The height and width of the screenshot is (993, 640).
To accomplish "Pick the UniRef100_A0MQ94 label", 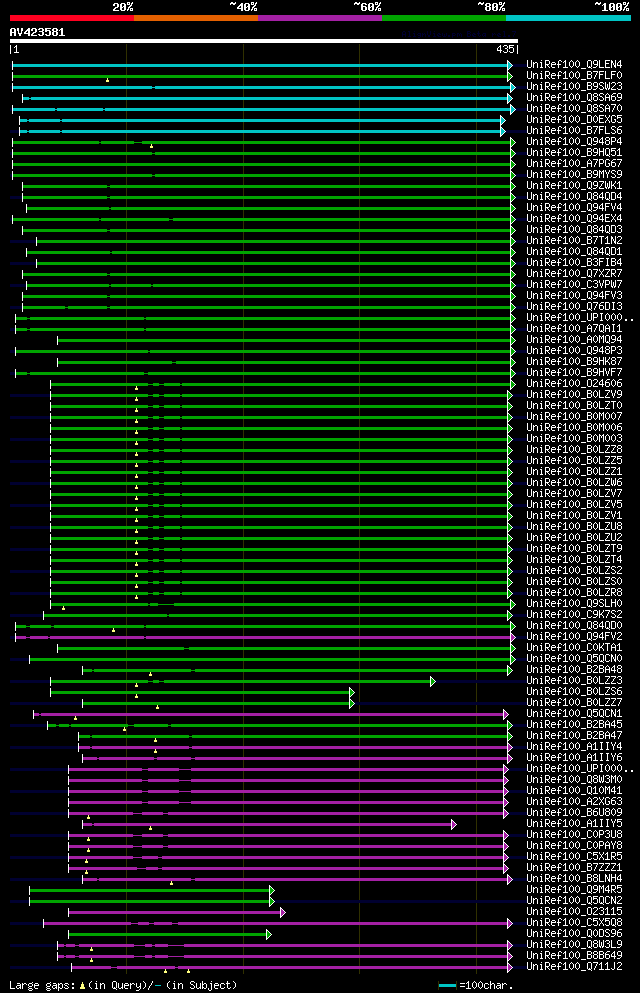I will point(574,339).
